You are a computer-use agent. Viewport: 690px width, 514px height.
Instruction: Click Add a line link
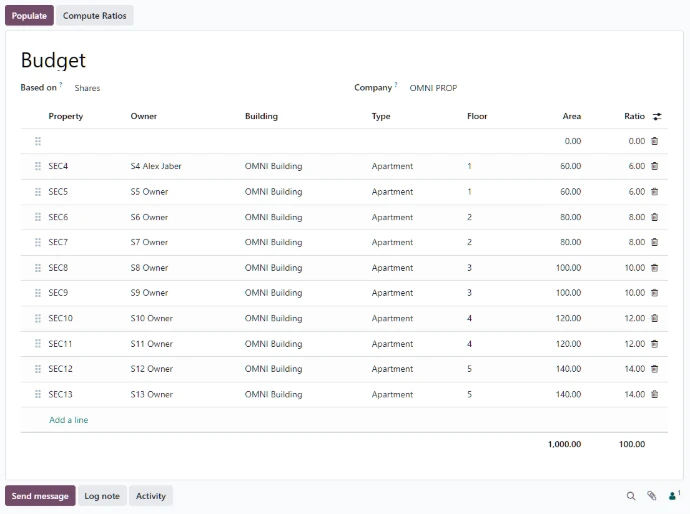tap(69, 421)
